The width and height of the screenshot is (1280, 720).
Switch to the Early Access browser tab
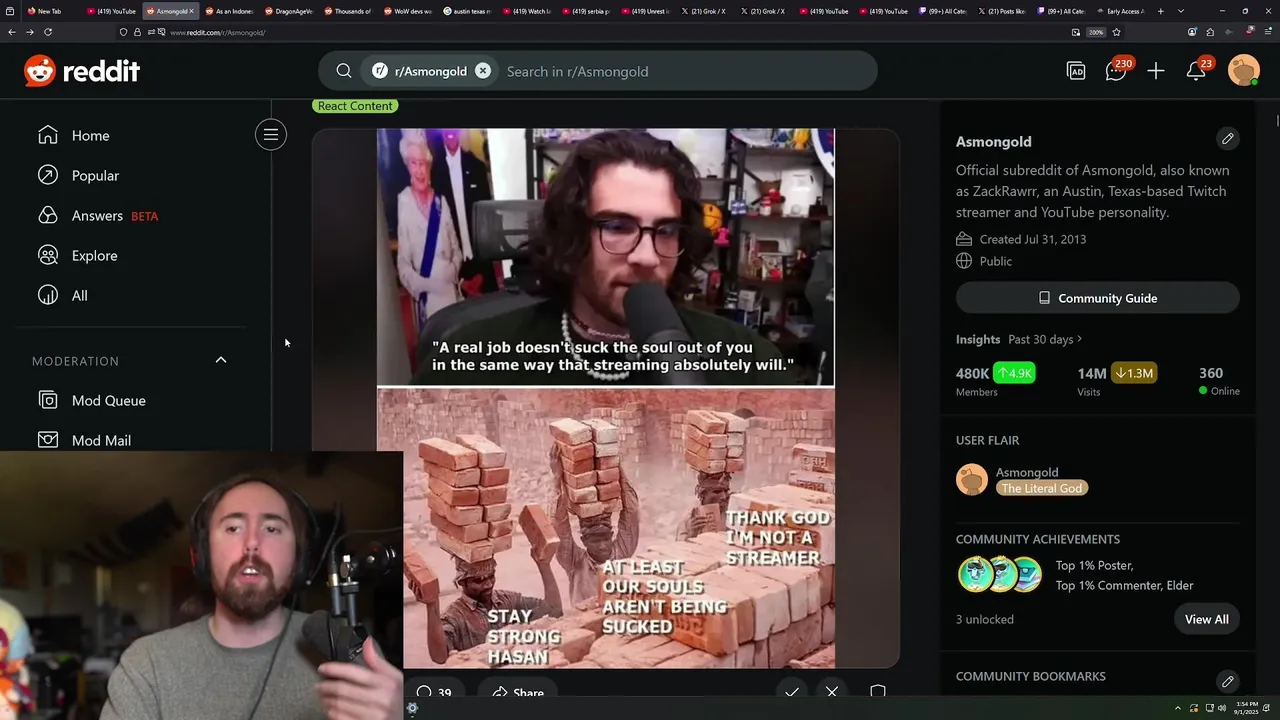pyautogui.click(x=1119, y=11)
